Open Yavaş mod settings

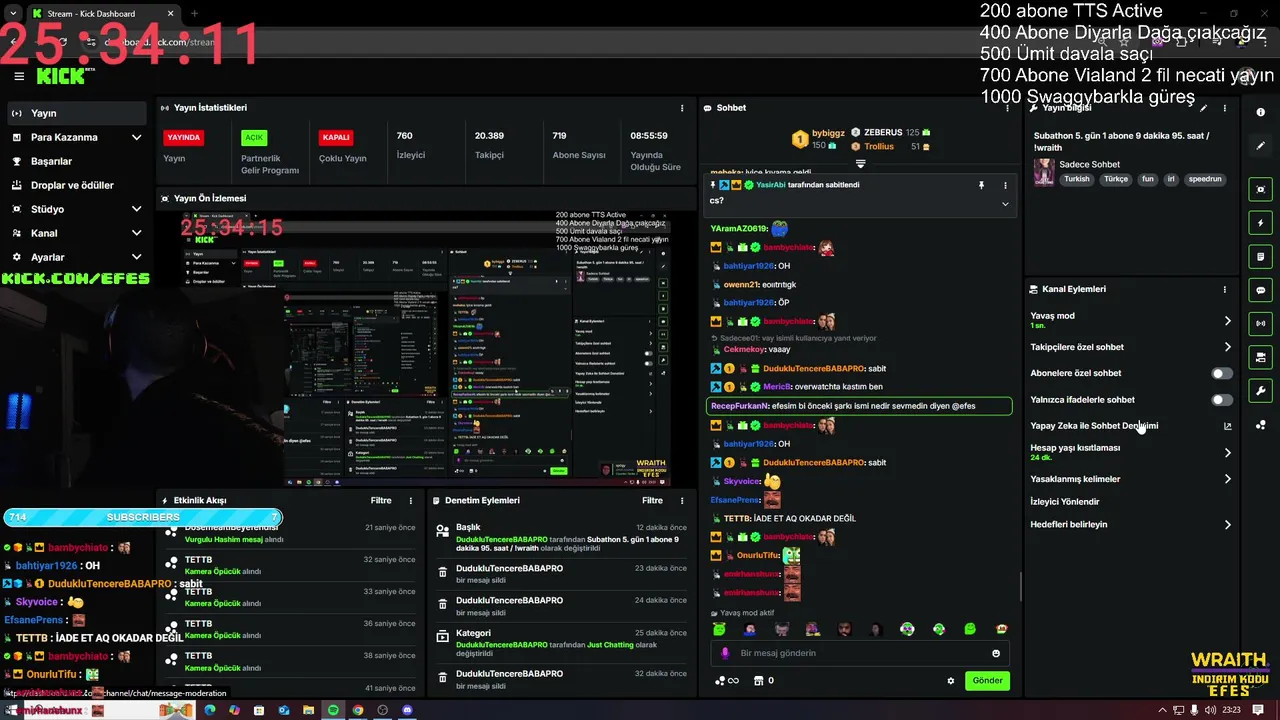coord(1131,320)
